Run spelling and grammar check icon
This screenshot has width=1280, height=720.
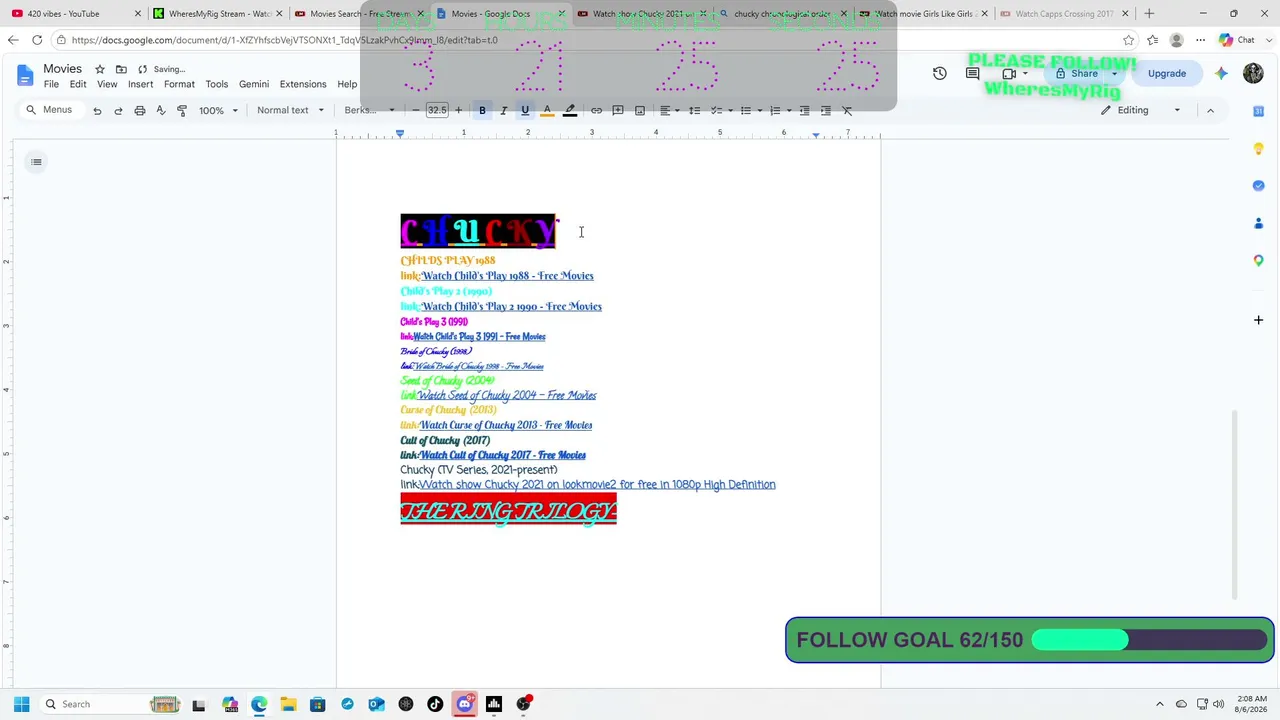tap(160, 110)
